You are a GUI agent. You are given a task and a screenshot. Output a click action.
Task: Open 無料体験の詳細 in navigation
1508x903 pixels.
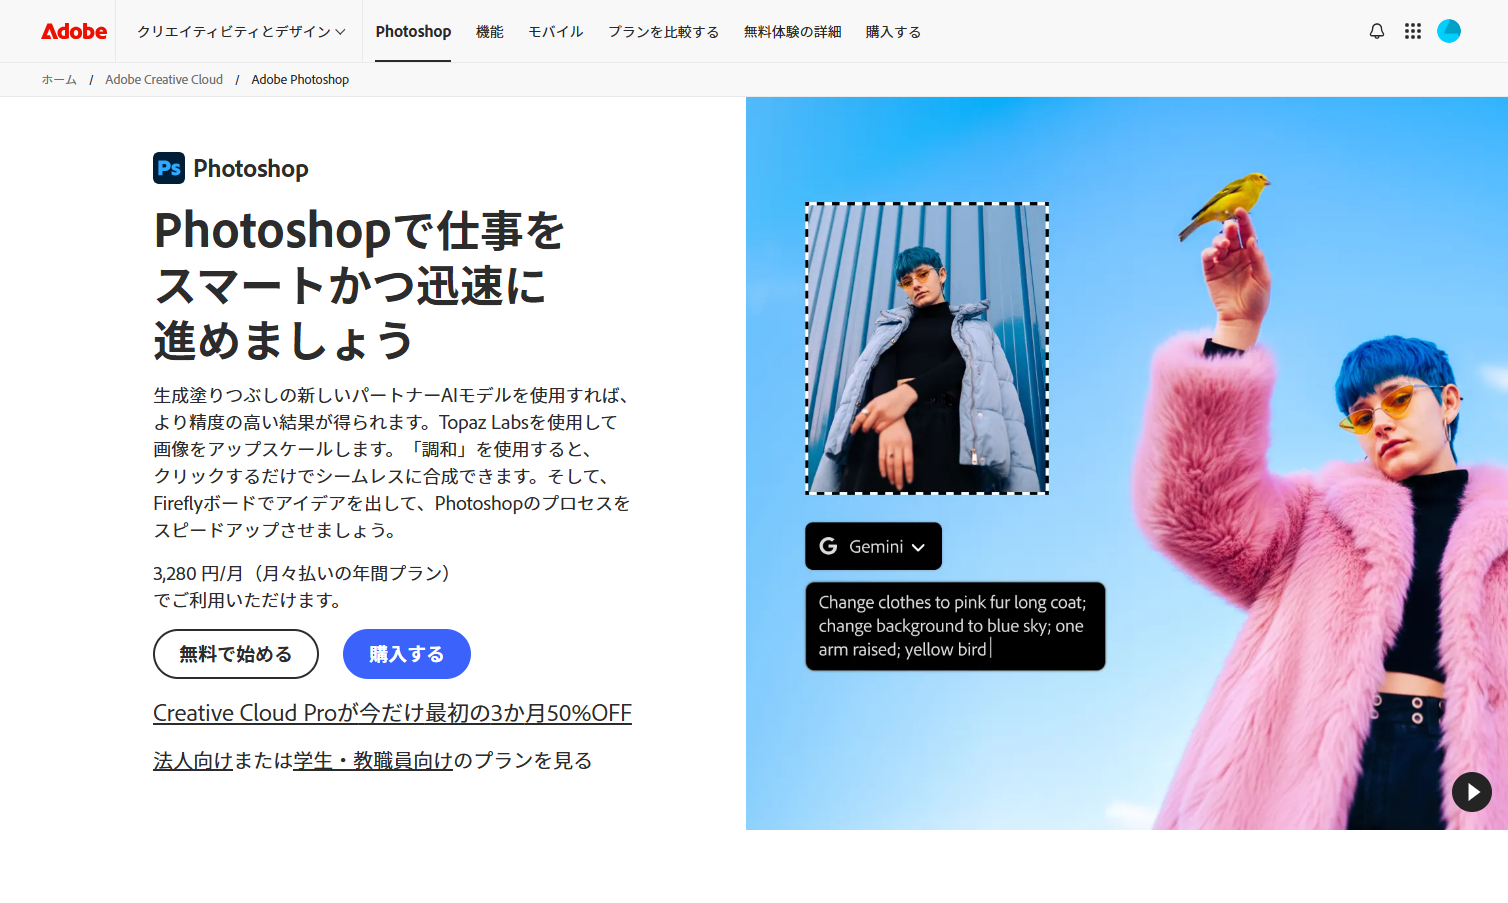[x=792, y=31]
